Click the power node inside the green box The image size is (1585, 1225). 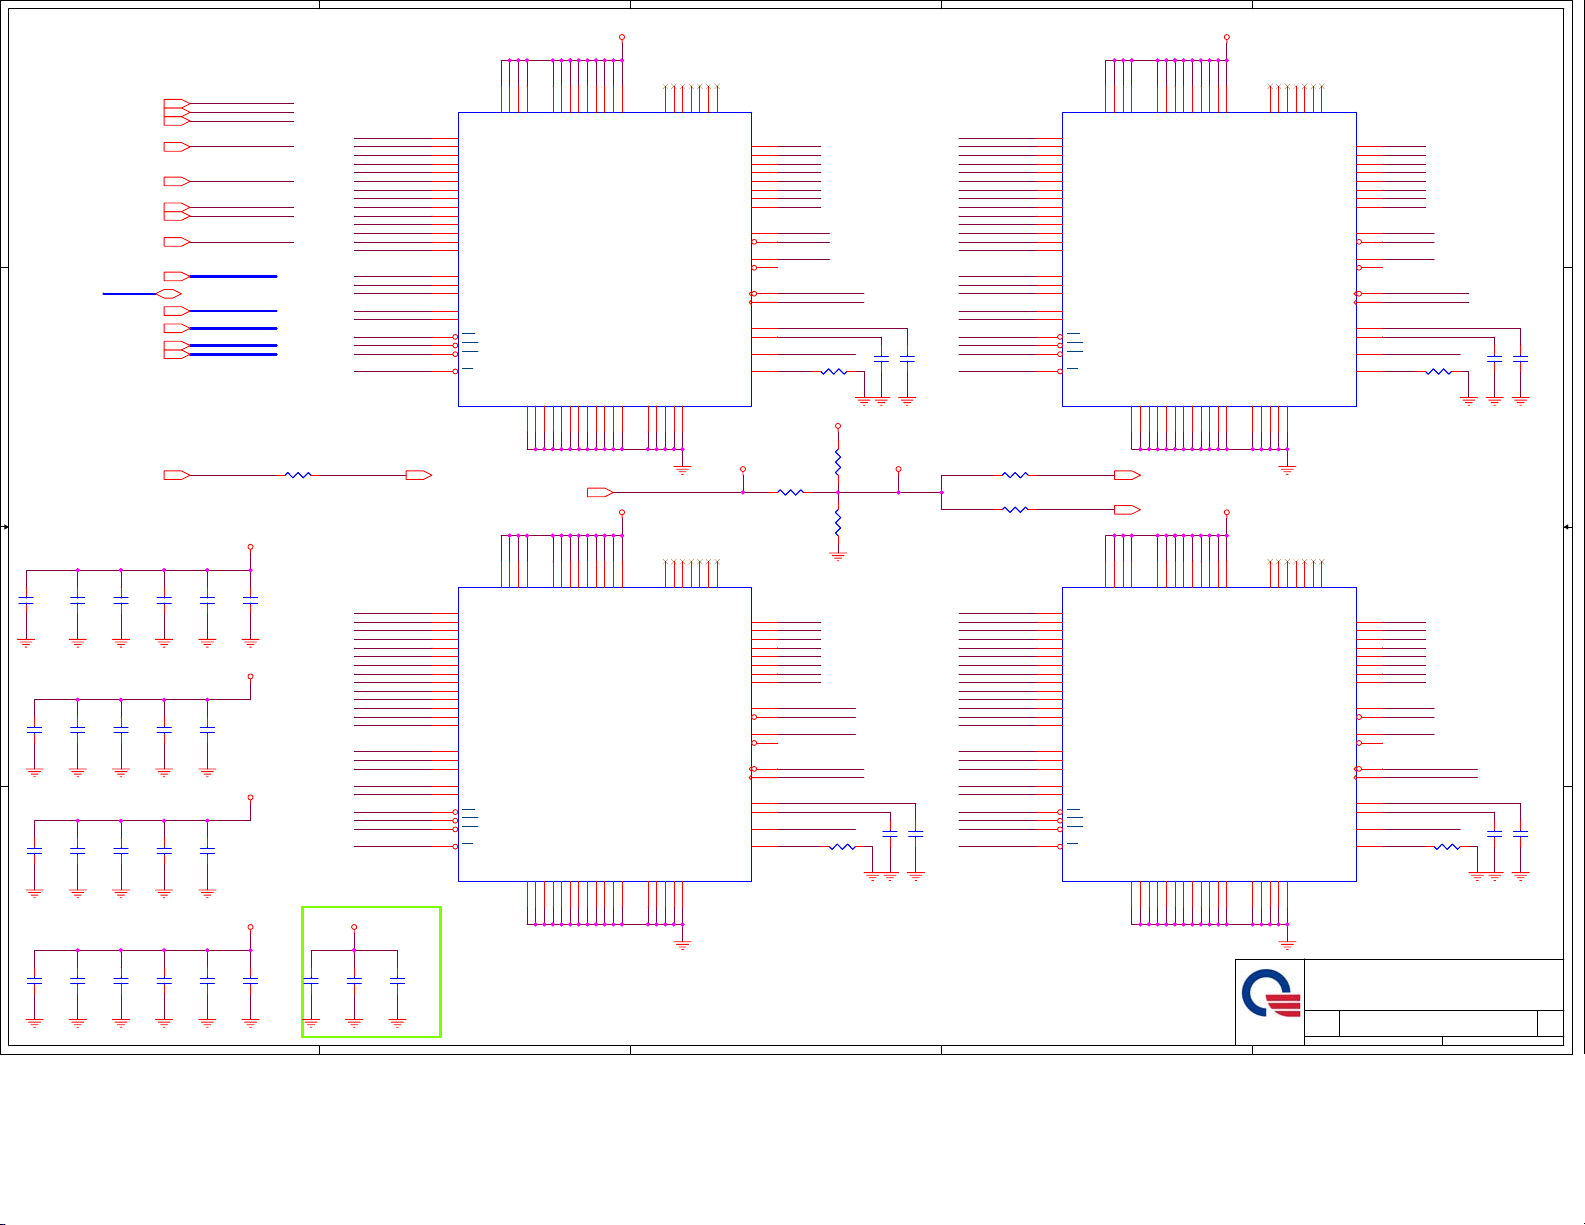tap(354, 927)
